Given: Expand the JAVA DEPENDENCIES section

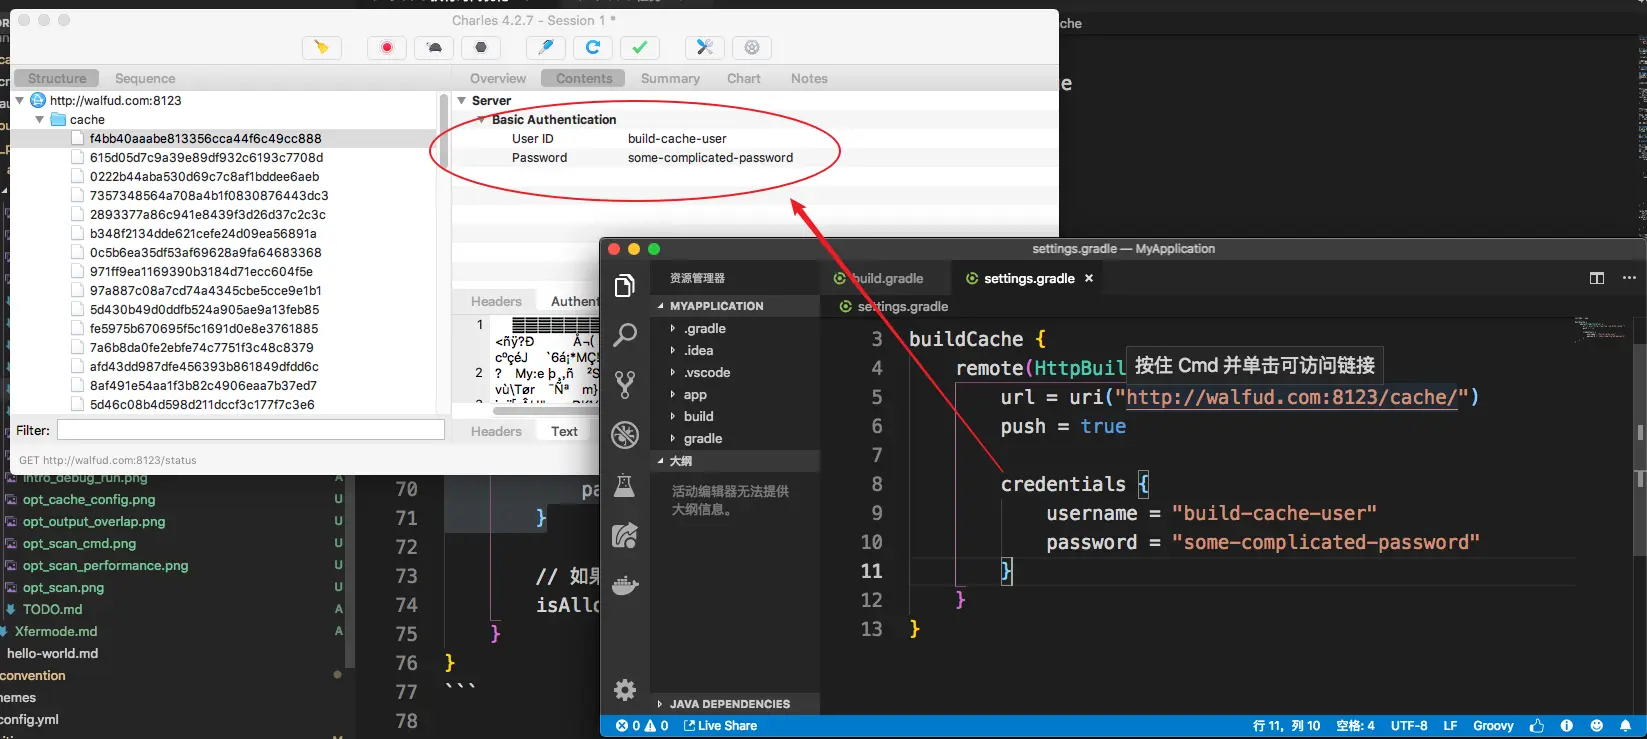Looking at the screenshot, I should tap(660, 704).
